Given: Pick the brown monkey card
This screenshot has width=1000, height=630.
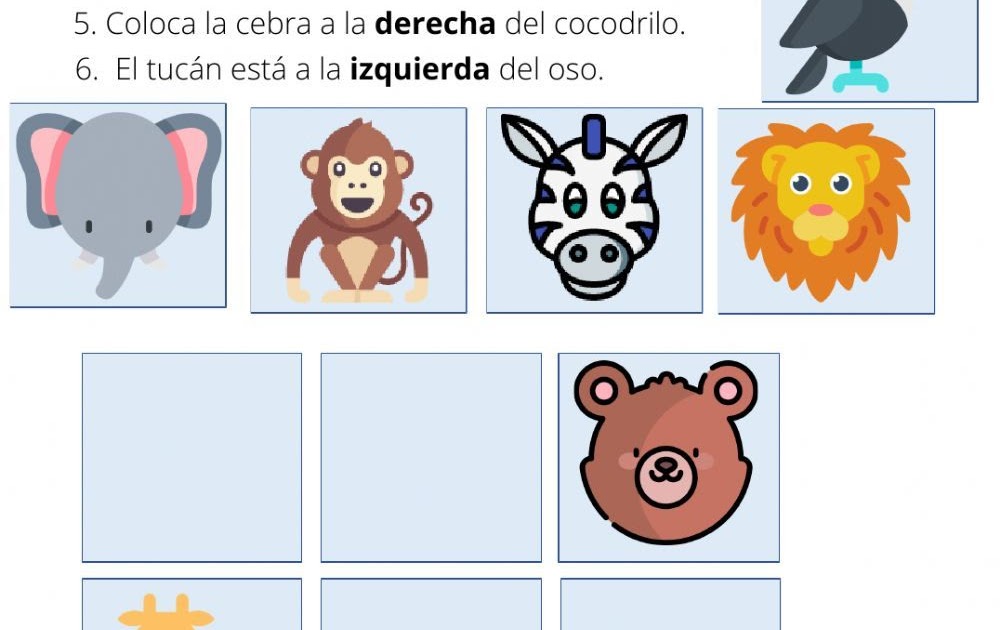Looking at the screenshot, I should click(358, 210).
